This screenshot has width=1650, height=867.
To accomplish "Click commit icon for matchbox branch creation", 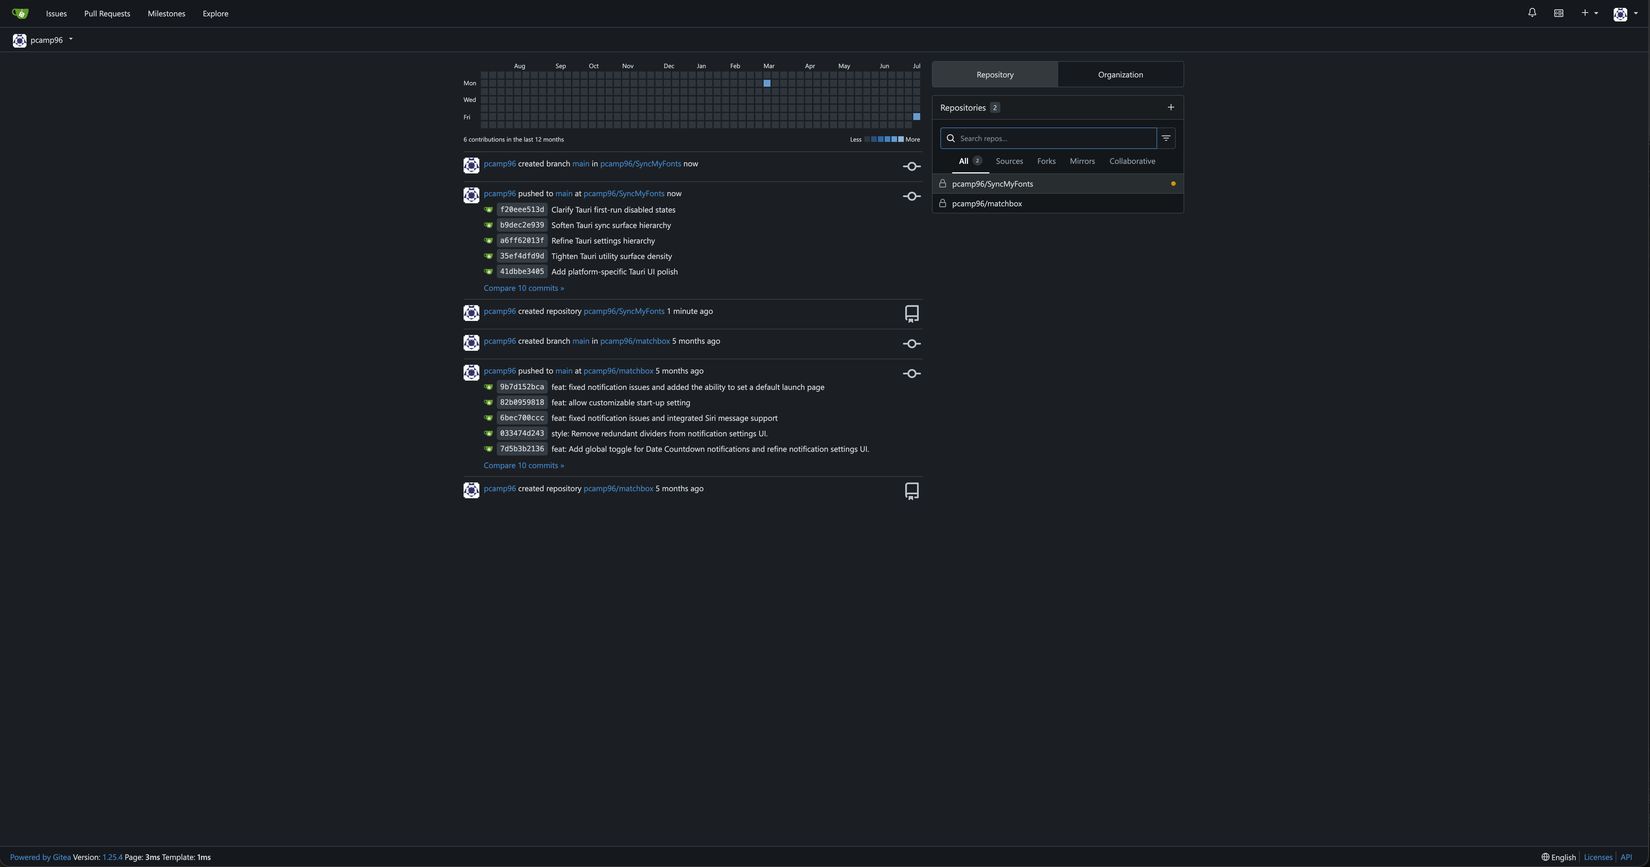I will (x=912, y=344).
